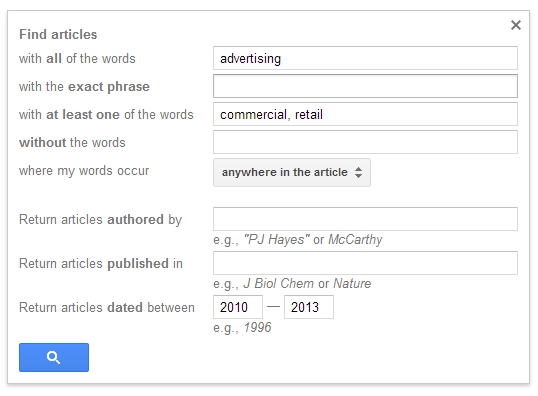Click the up-down arrows on the occurrence selector

[359, 172]
